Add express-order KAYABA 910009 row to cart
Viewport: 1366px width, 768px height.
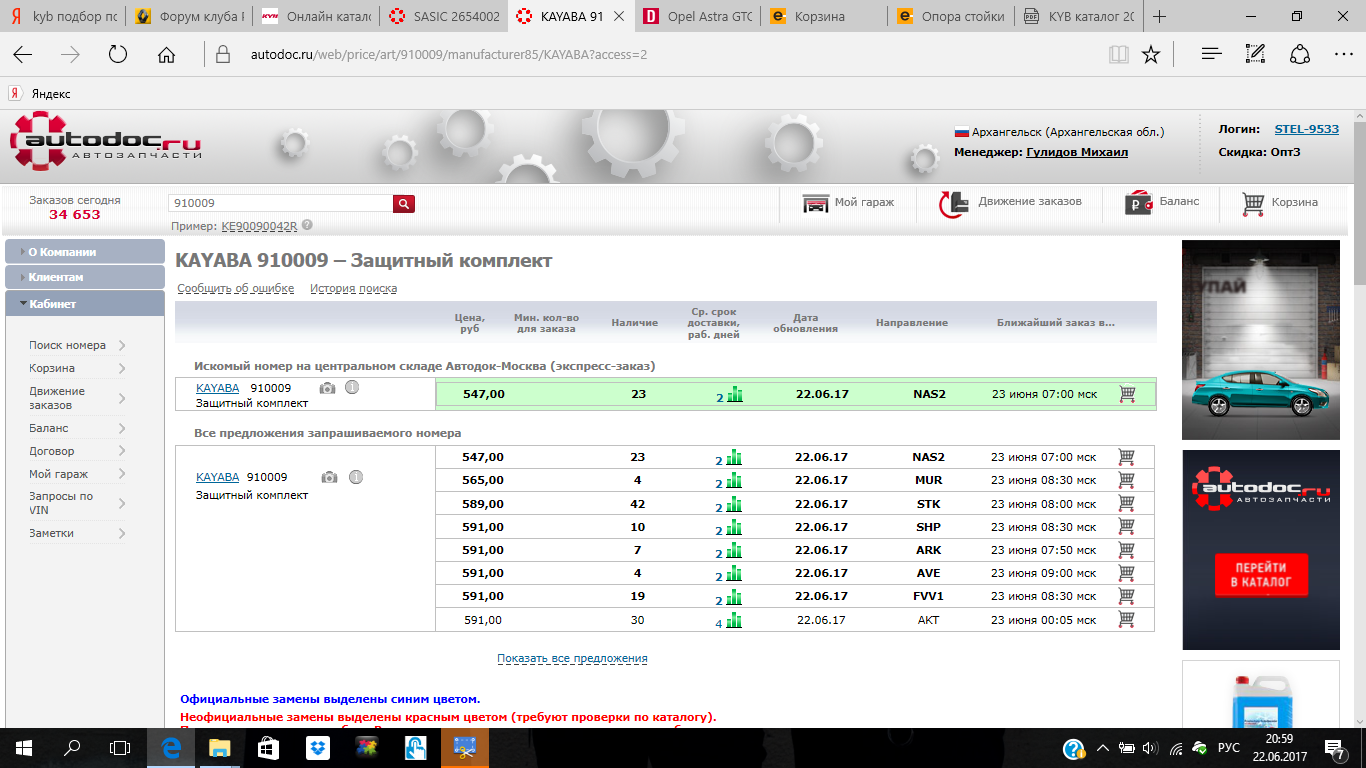click(x=1127, y=394)
